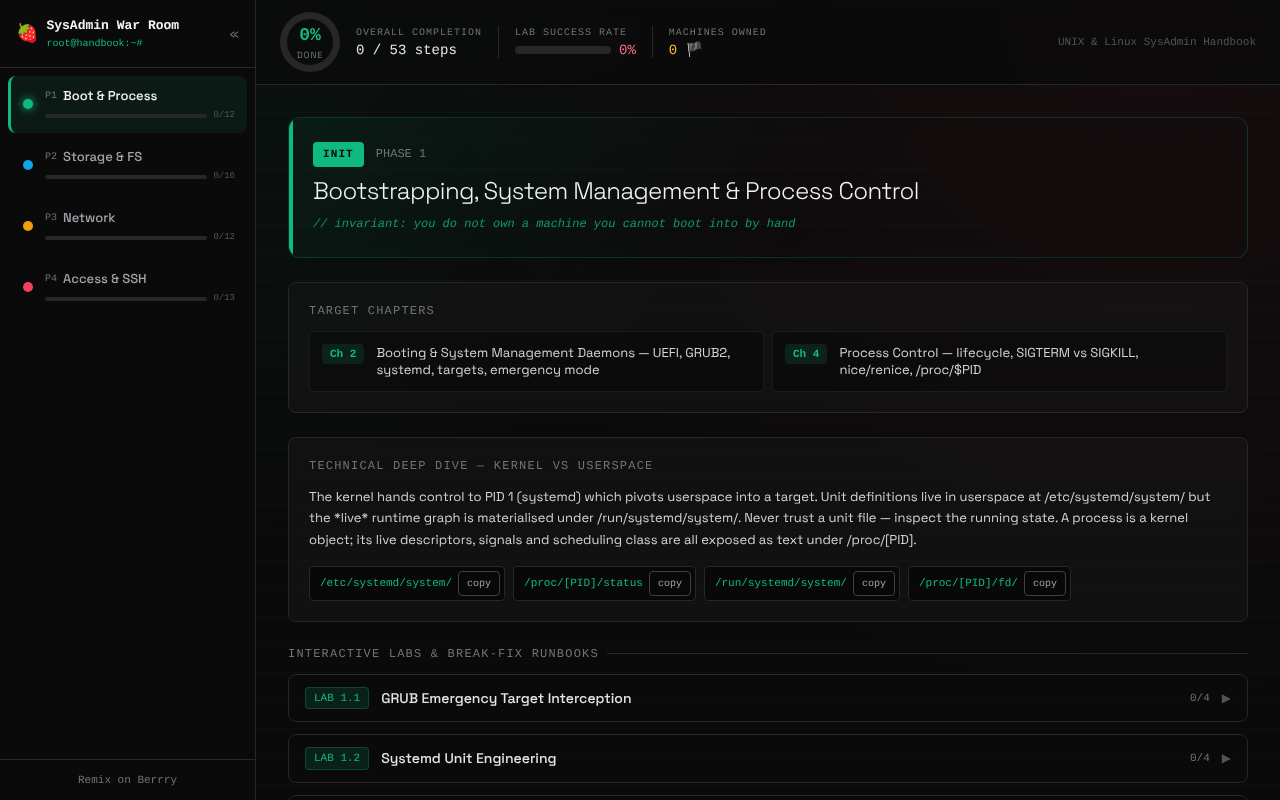Click the 0/16 count under Storage & FS
The width and height of the screenshot is (1280, 800).
click(224, 176)
